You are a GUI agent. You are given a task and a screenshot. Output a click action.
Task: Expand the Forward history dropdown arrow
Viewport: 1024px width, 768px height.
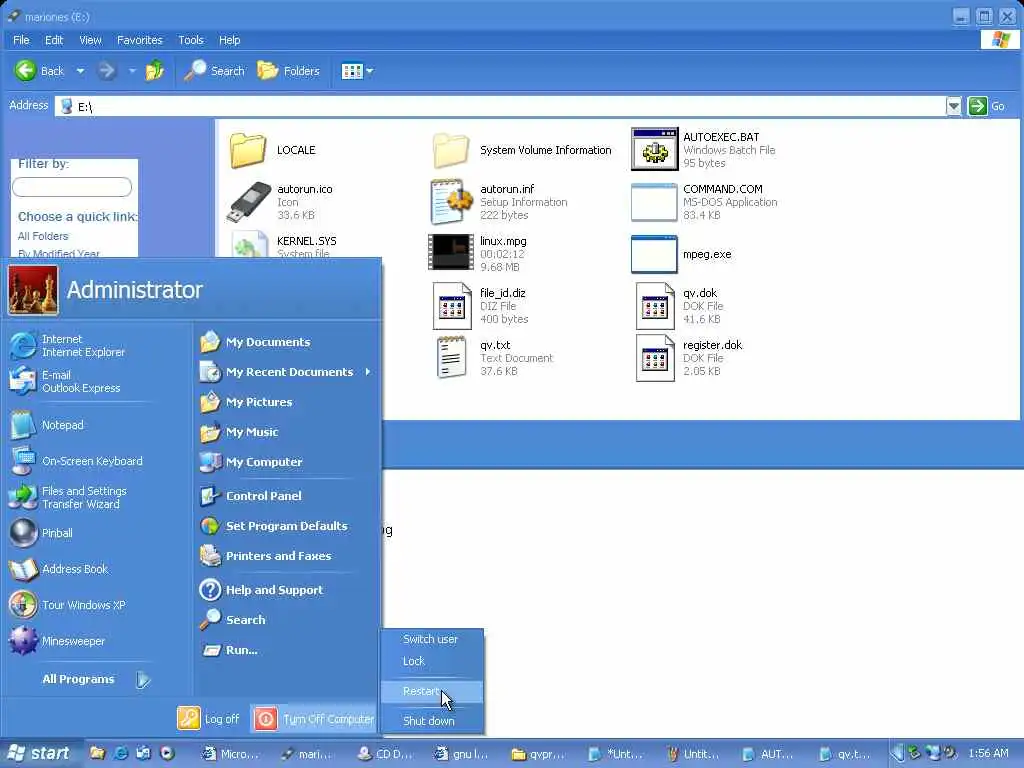(x=132, y=71)
